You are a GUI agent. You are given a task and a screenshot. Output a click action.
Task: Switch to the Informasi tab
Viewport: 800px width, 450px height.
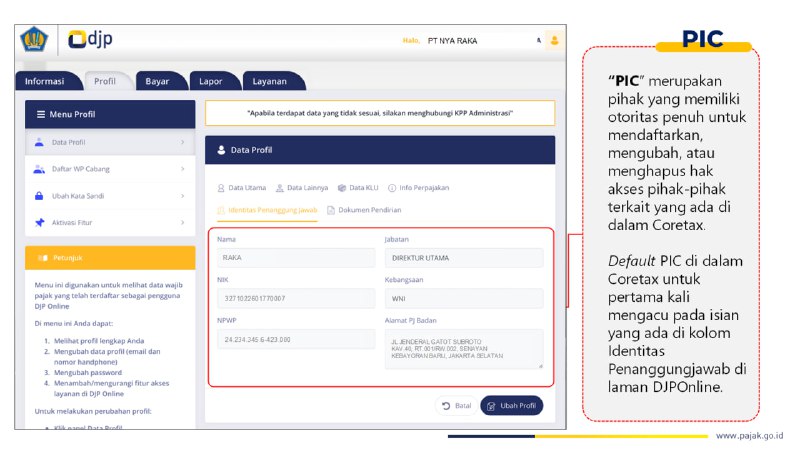pyautogui.click(x=45, y=81)
